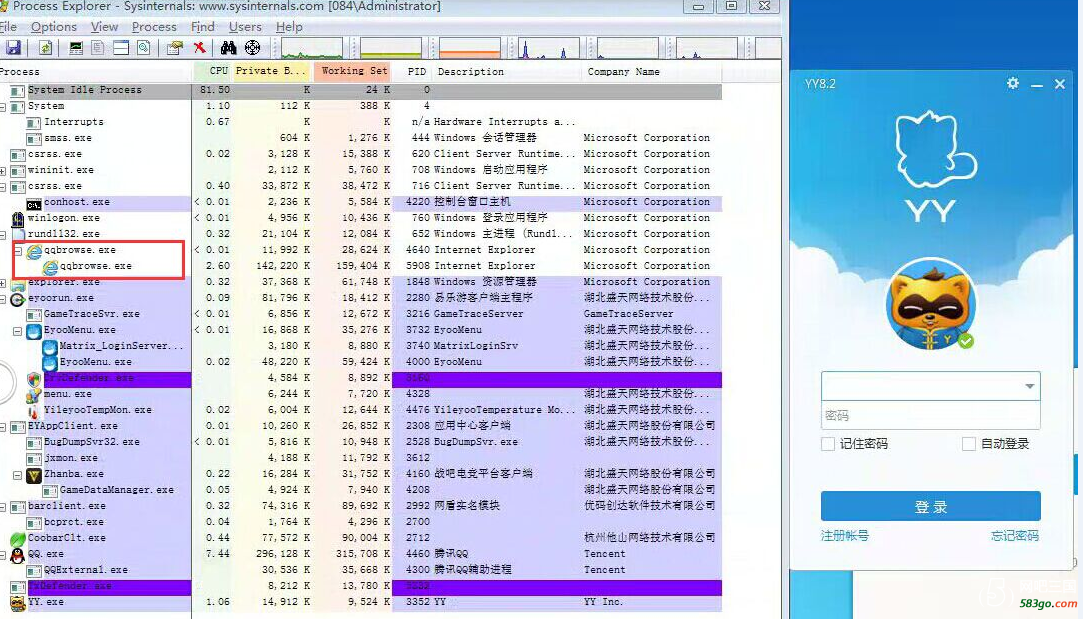Open the process Properties toolbar icon
The height and width of the screenshot is (619, 1083).
click(175, 48)
